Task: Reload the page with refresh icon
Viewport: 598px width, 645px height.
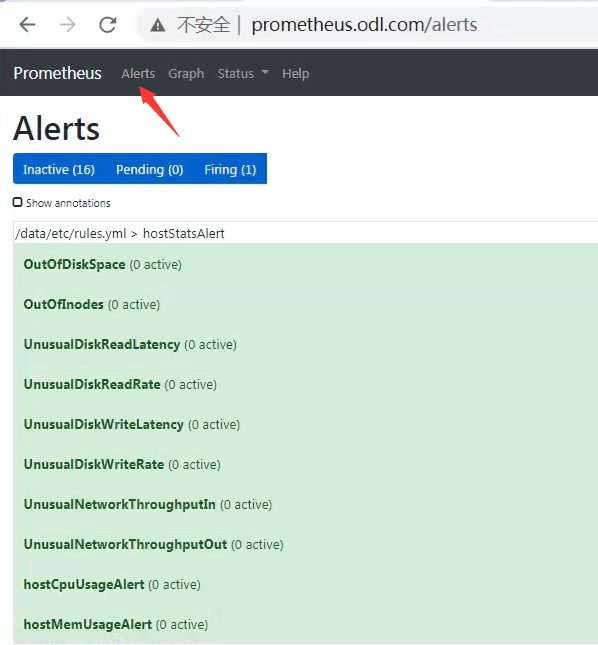Action: (108, 25)
